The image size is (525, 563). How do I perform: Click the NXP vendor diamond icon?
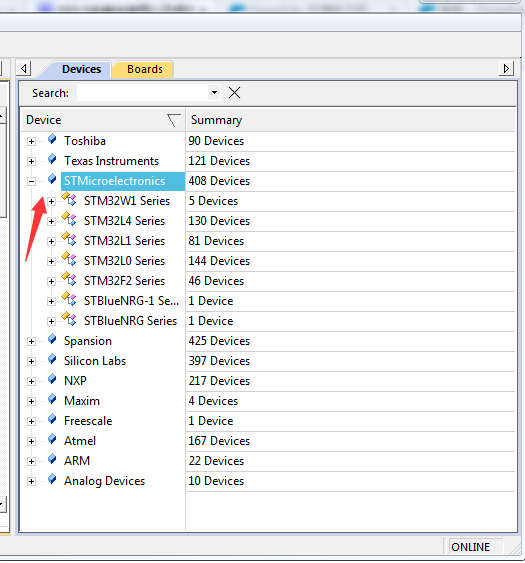(x=52, y=380)
